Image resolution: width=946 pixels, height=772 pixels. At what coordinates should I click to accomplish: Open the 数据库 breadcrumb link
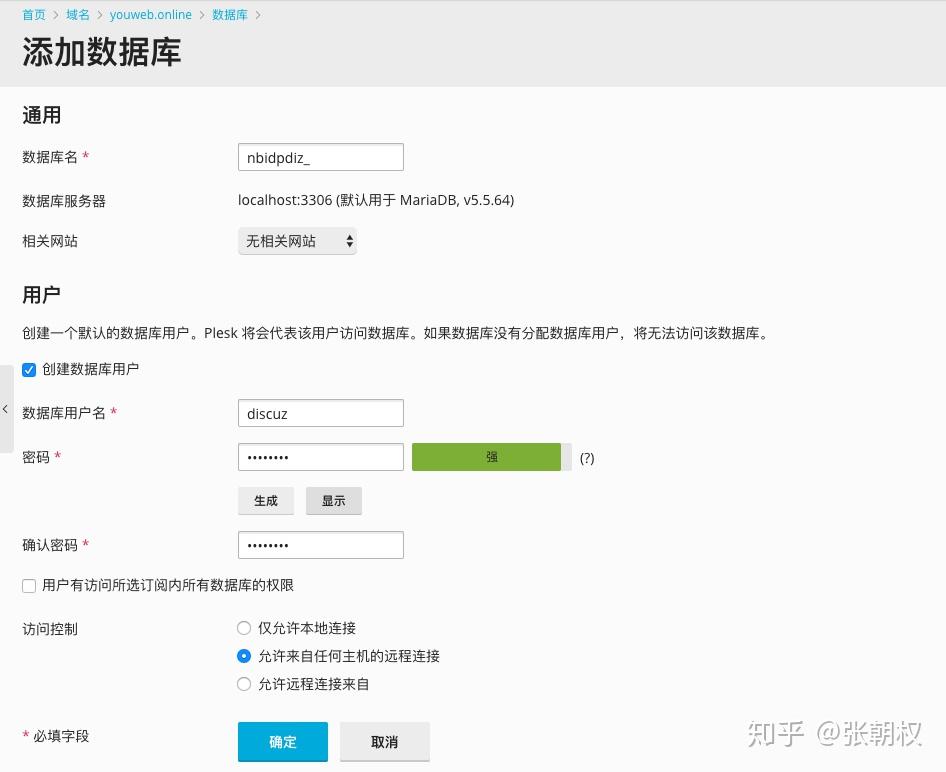230,14
